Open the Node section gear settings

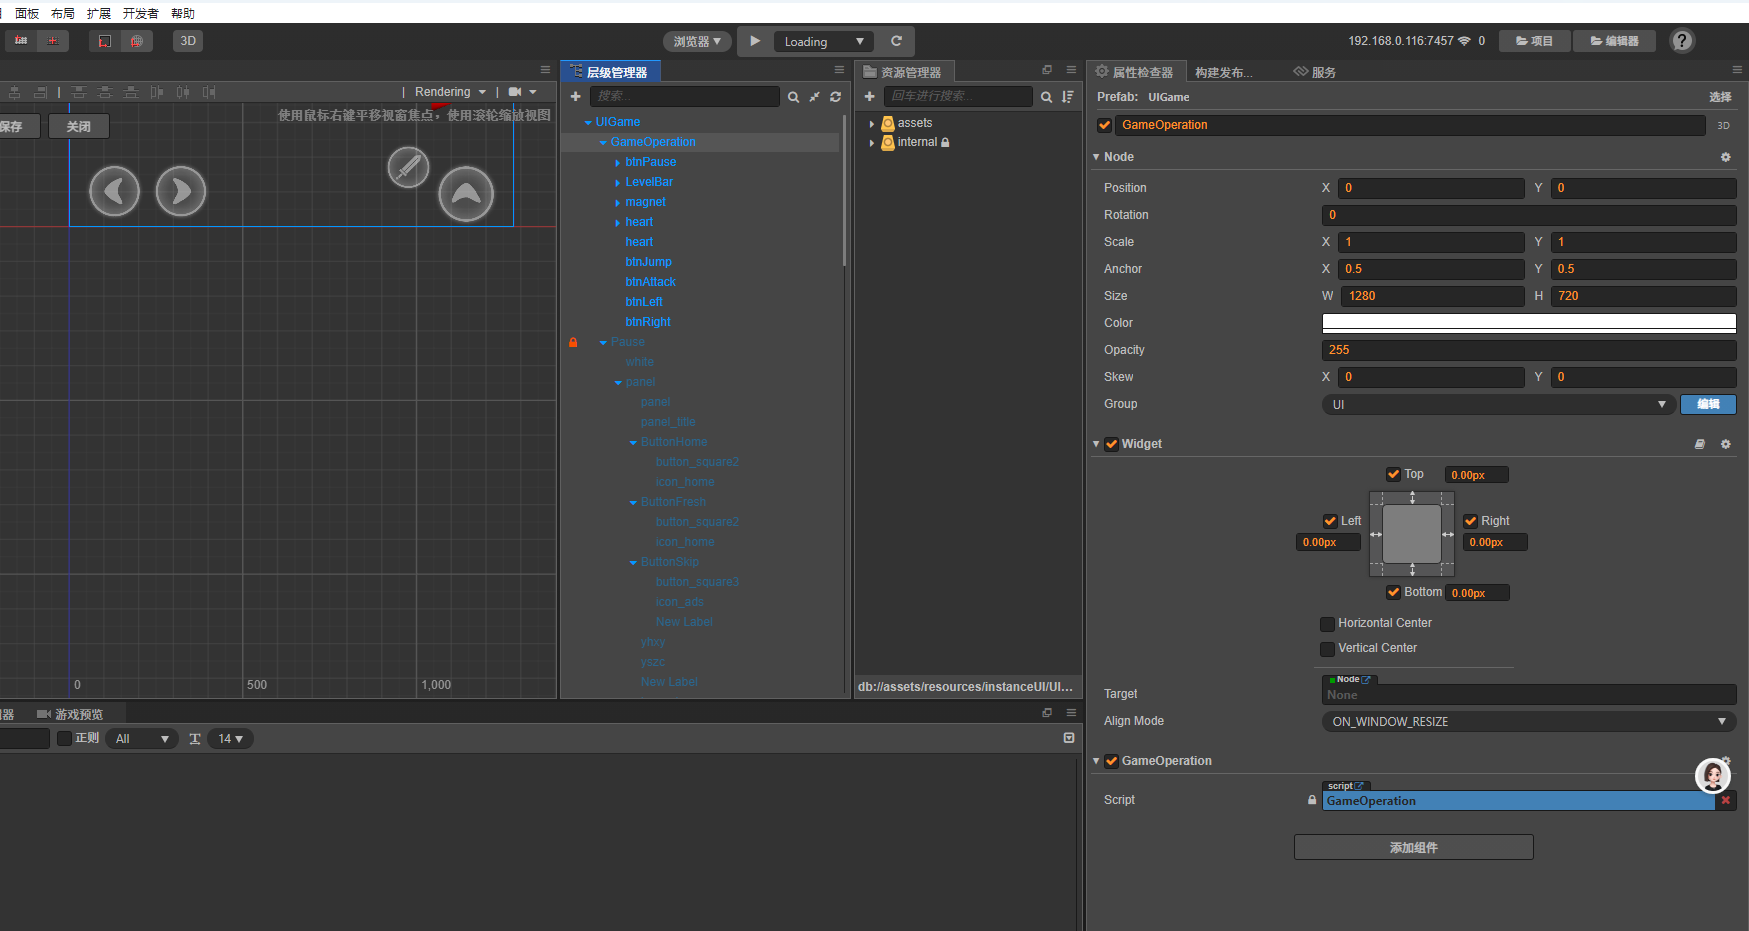tap(1725, 157)
